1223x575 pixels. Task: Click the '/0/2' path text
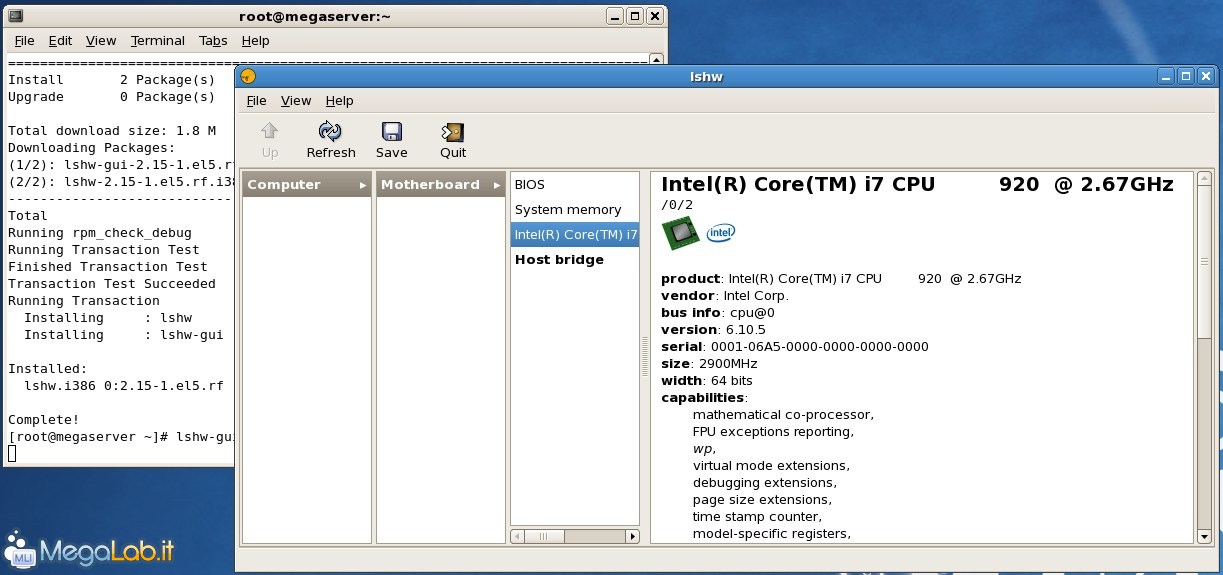pyautogui.click(x=677, y=205)
